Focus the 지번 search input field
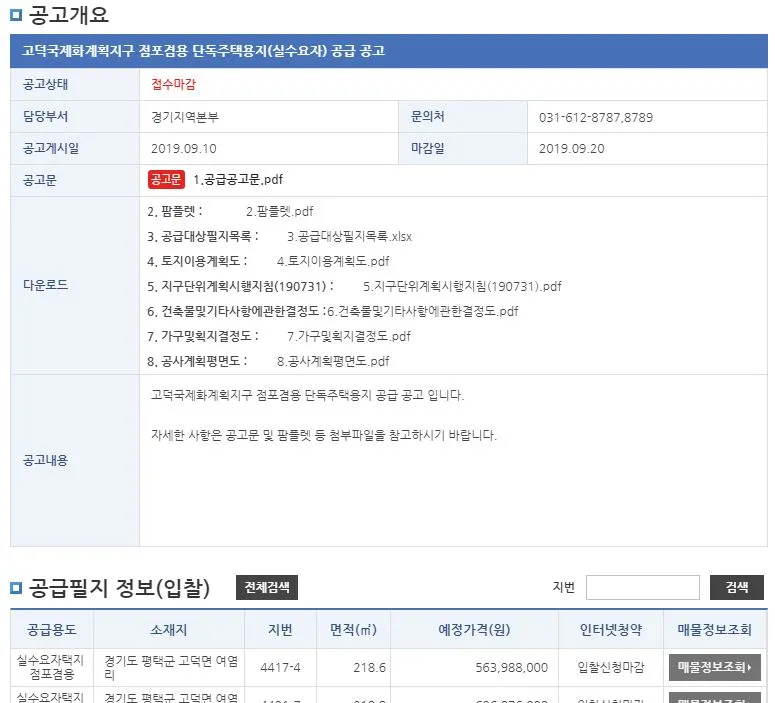Image resolution: width=775 pixels, height=703 pixels. click(643, 587)
